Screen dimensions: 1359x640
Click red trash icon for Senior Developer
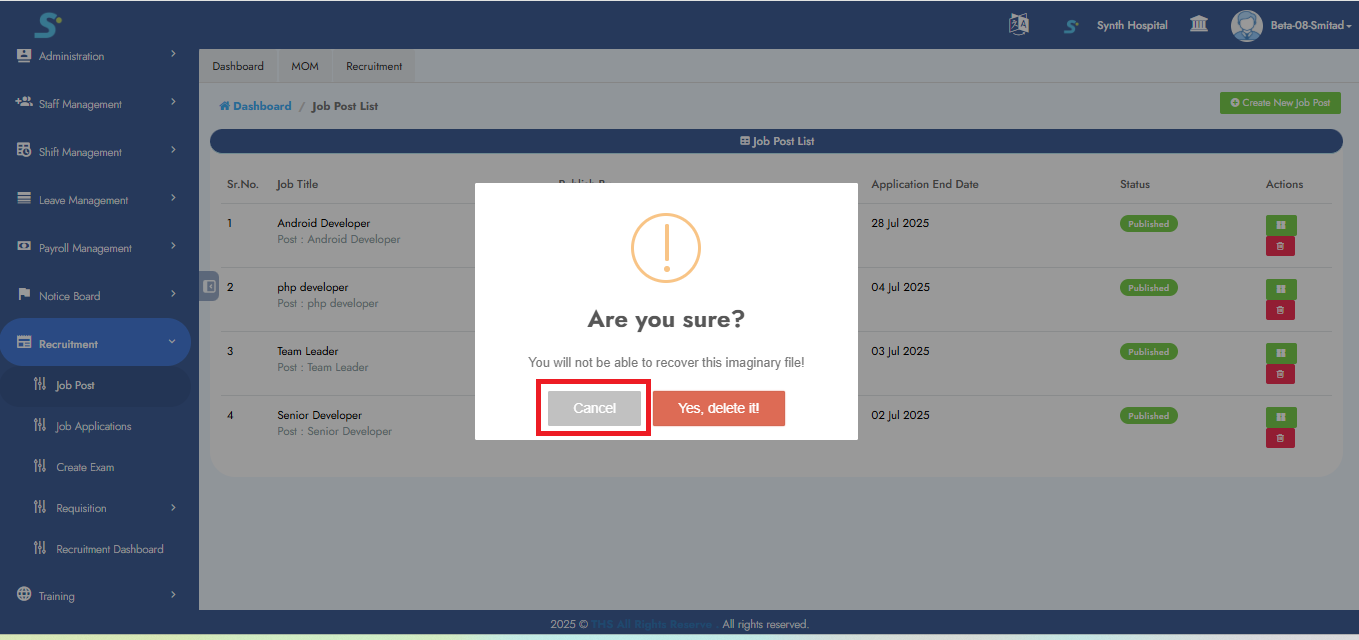pyautogui.click(x=1280, y=438)
